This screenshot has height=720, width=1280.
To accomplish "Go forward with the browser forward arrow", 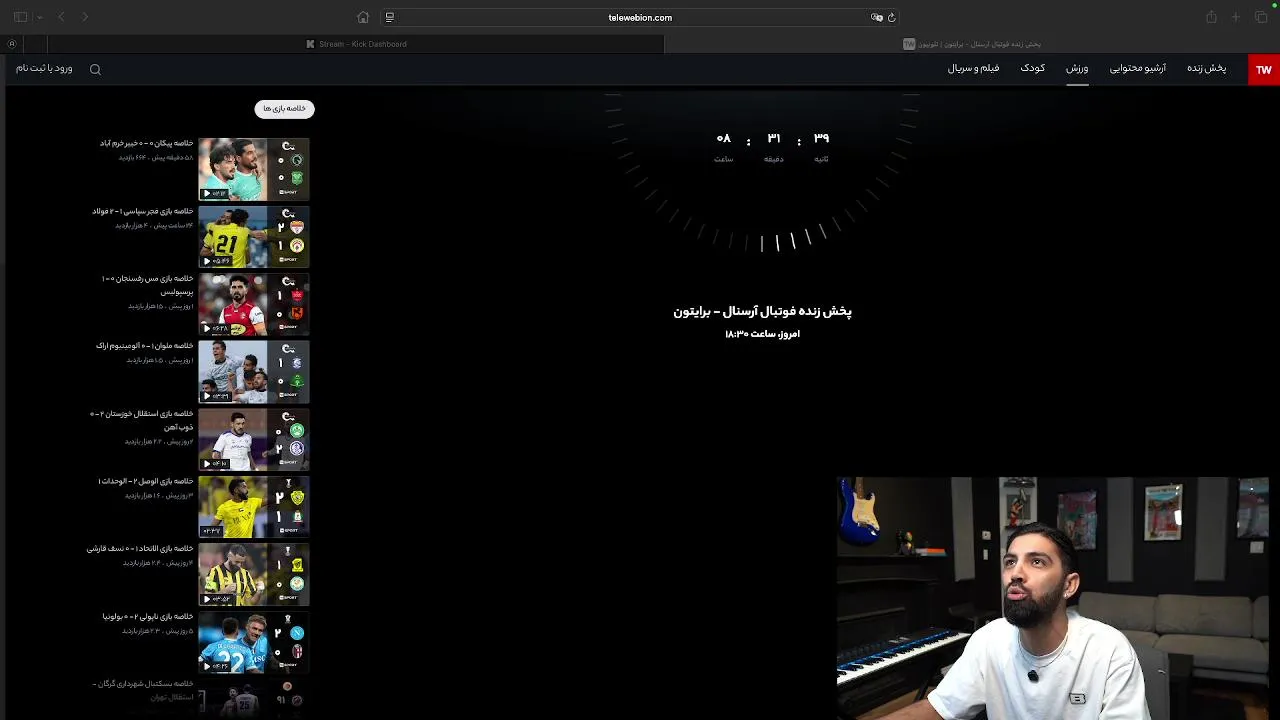I will pyautogui.click(x=85, y=17).
